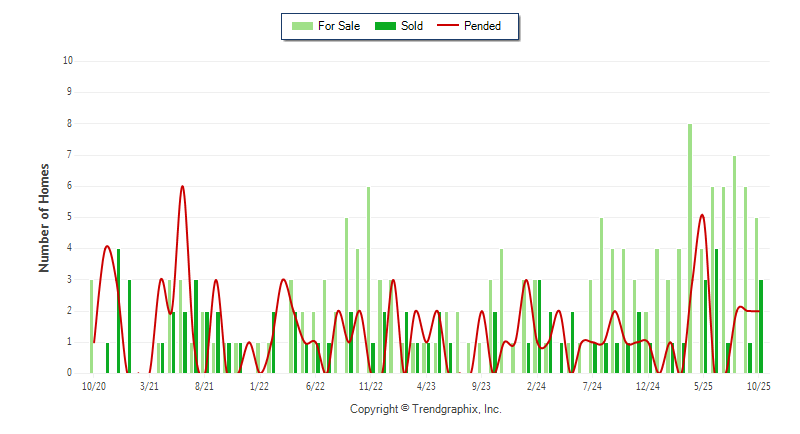
Task: Click the 10/20 x-axis date label
Action: click(94, 386)
